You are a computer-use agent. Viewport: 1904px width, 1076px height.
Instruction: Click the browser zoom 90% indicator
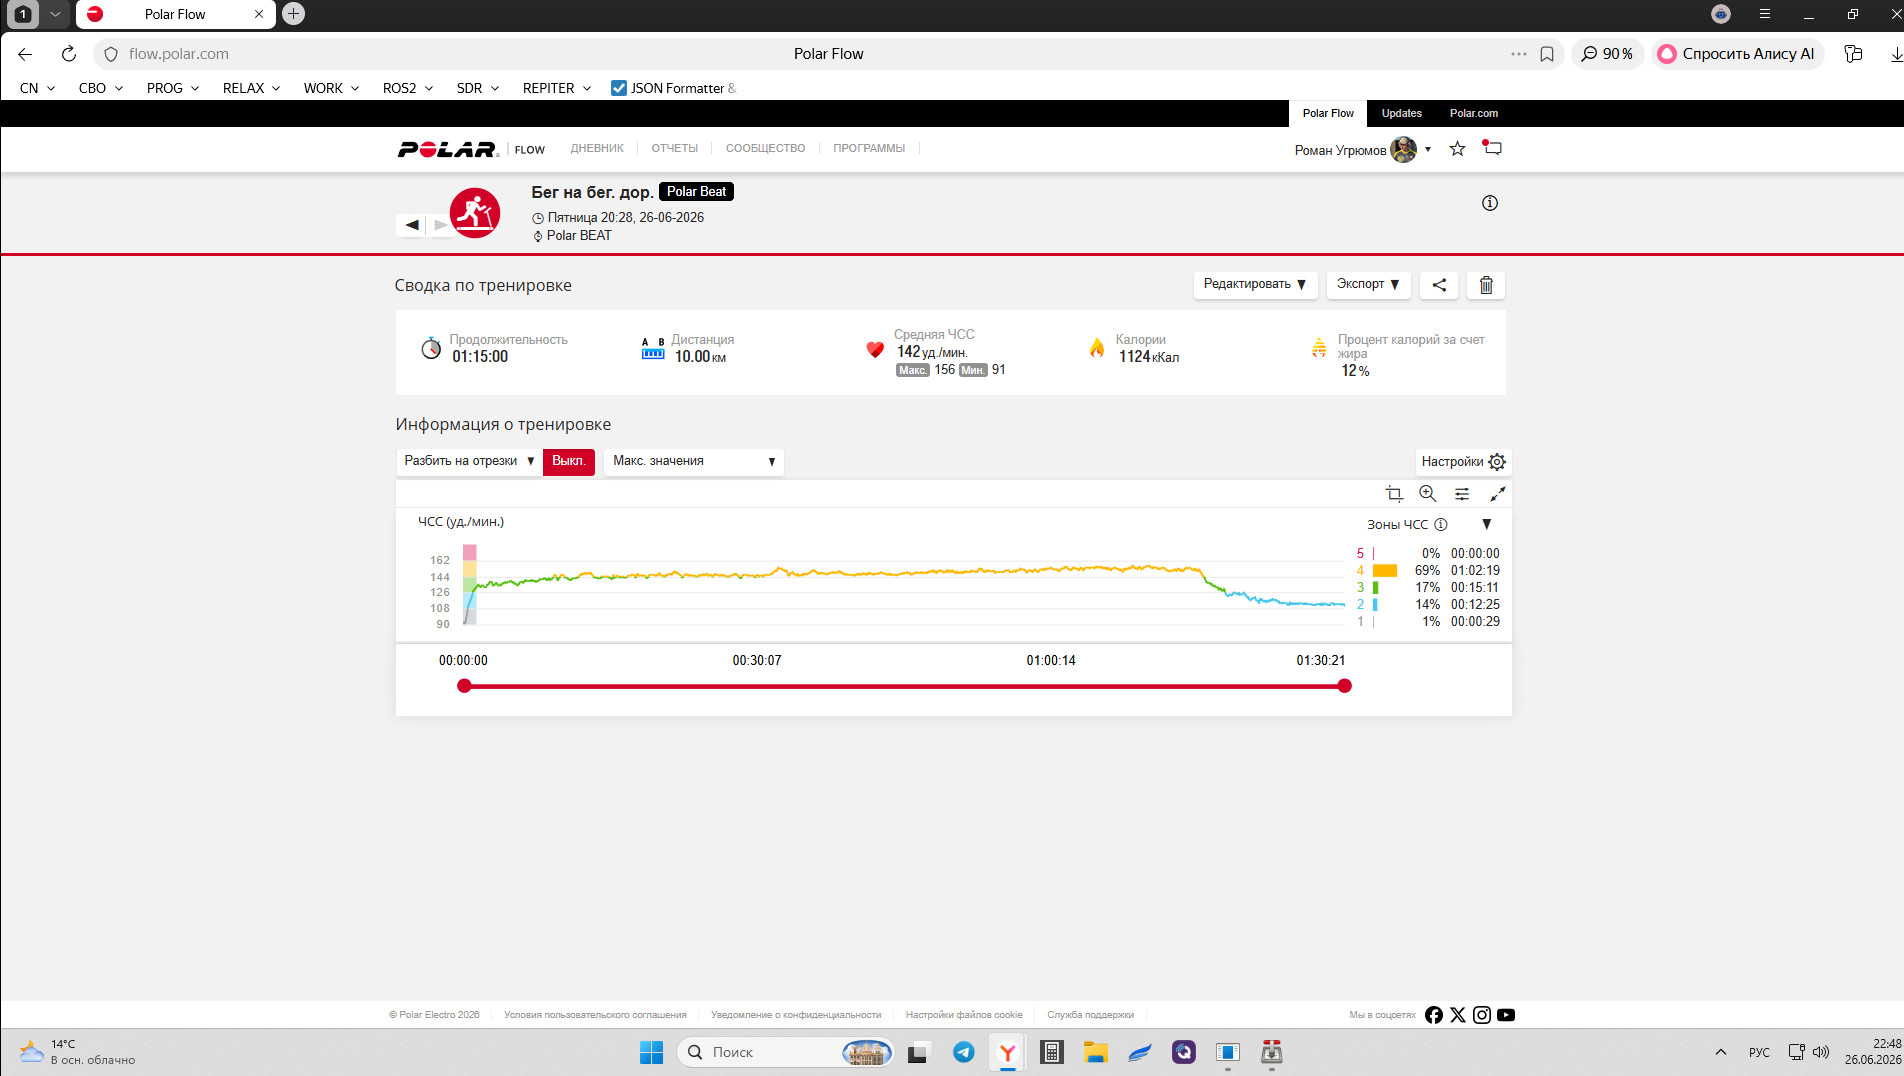(x=1607, y=54)
